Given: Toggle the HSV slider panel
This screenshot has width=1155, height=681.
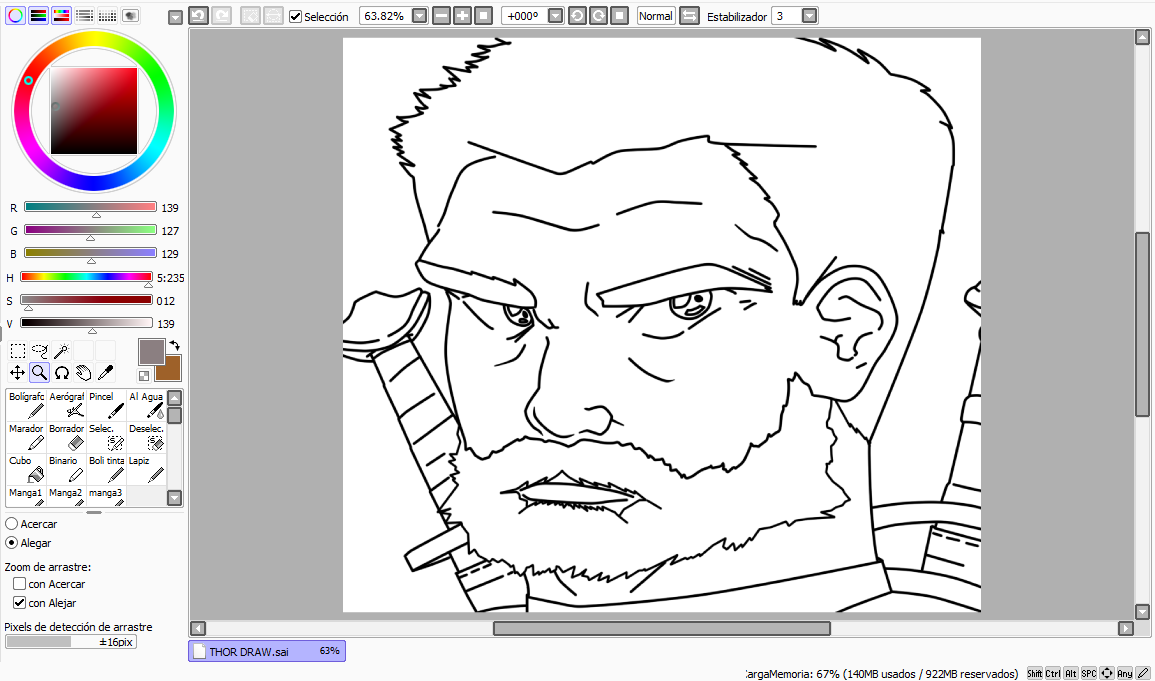Looking at the screenshot, I should click(61, 15).
